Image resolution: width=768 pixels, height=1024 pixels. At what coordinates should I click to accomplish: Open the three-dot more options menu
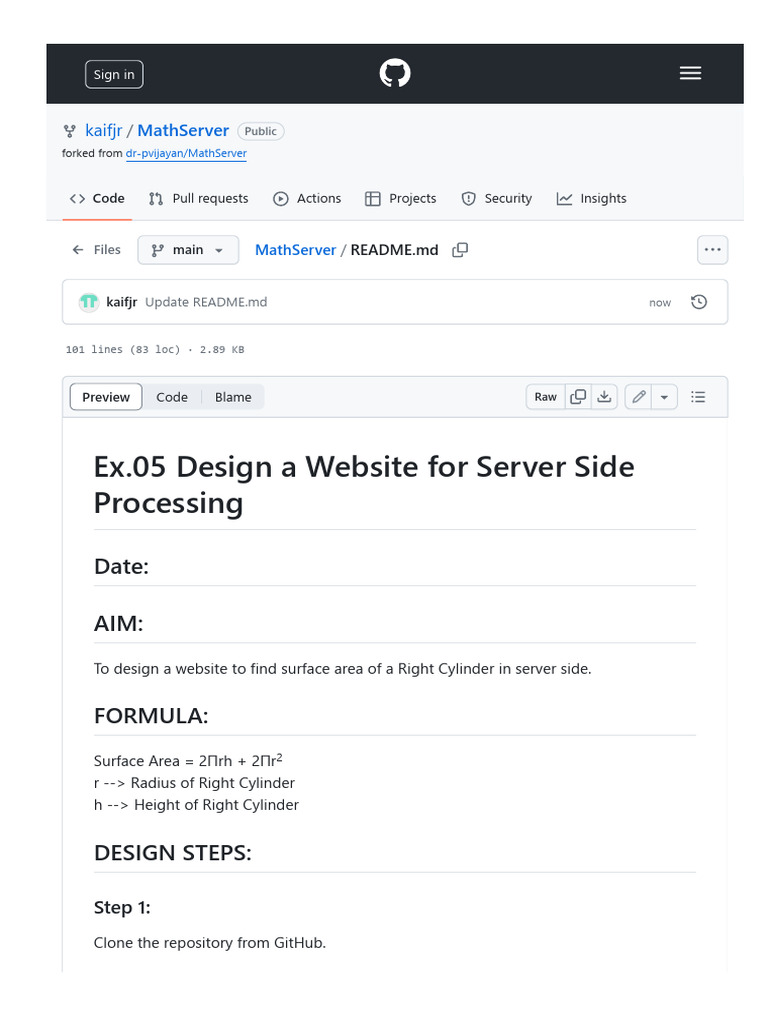pos(712,250)
